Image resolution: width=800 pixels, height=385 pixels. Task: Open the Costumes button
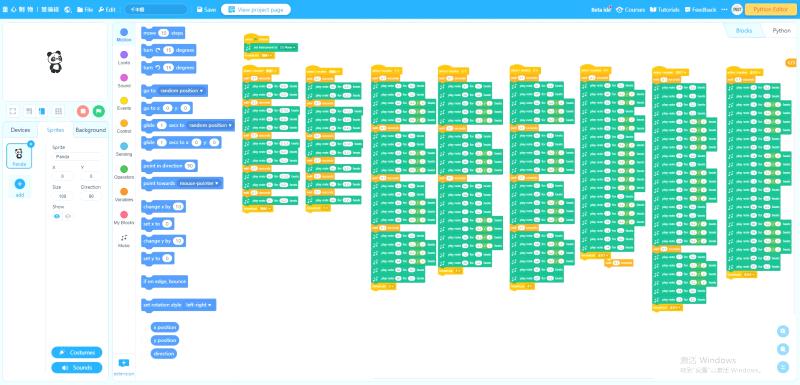77,352
